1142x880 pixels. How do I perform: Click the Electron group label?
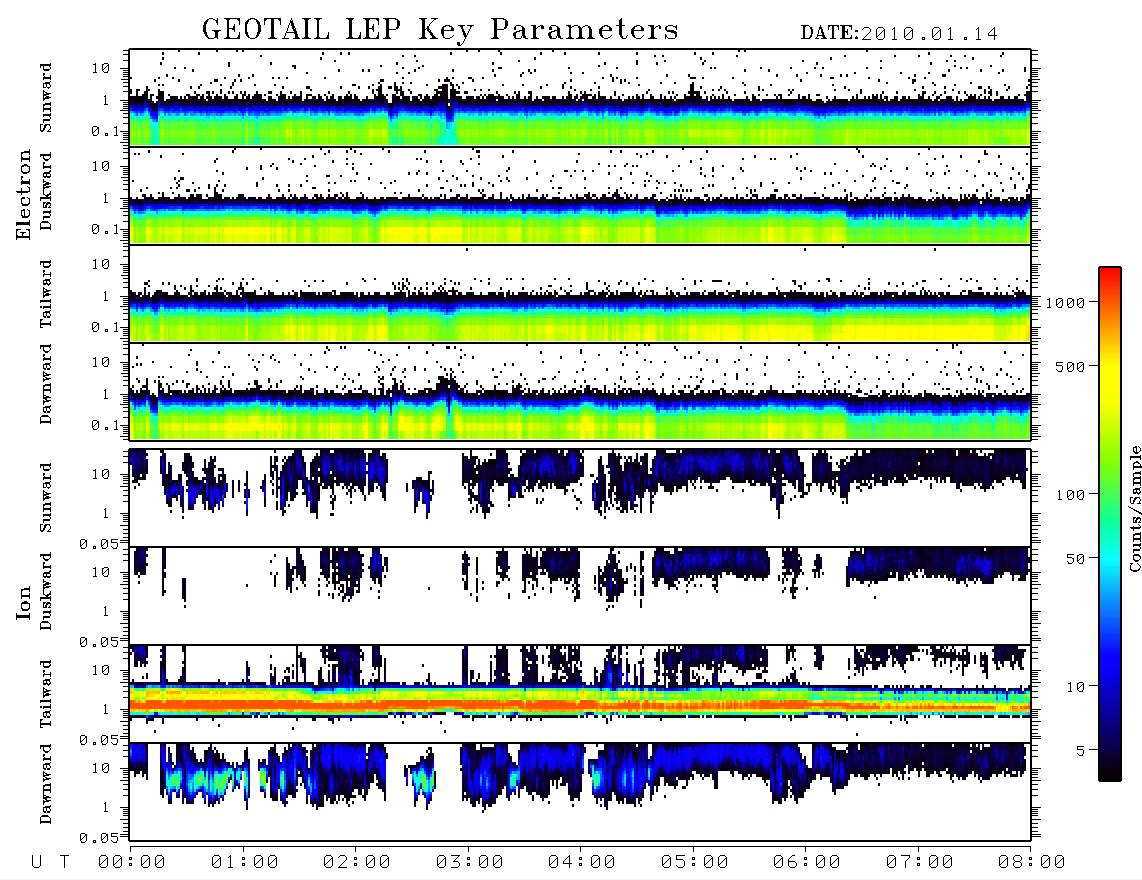click(x=23, y=194)
